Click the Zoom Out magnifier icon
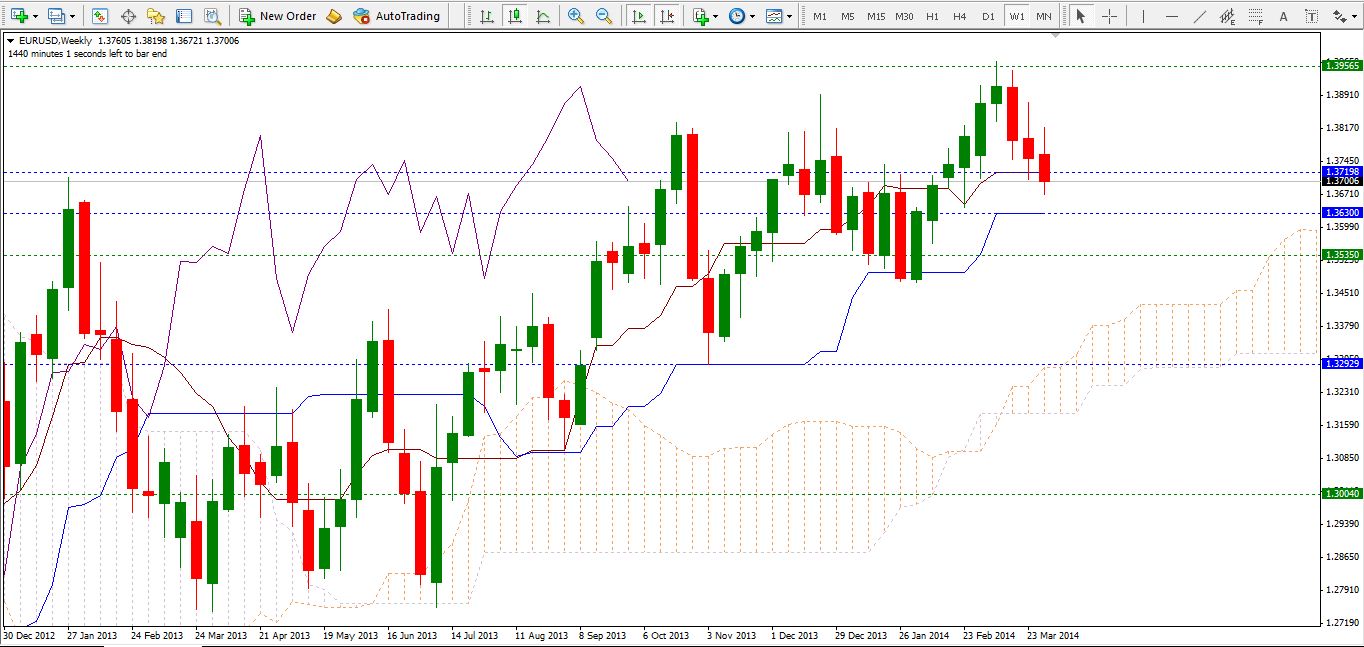The width and height of the screenshot is (1364, 647). tap(603, 16)
